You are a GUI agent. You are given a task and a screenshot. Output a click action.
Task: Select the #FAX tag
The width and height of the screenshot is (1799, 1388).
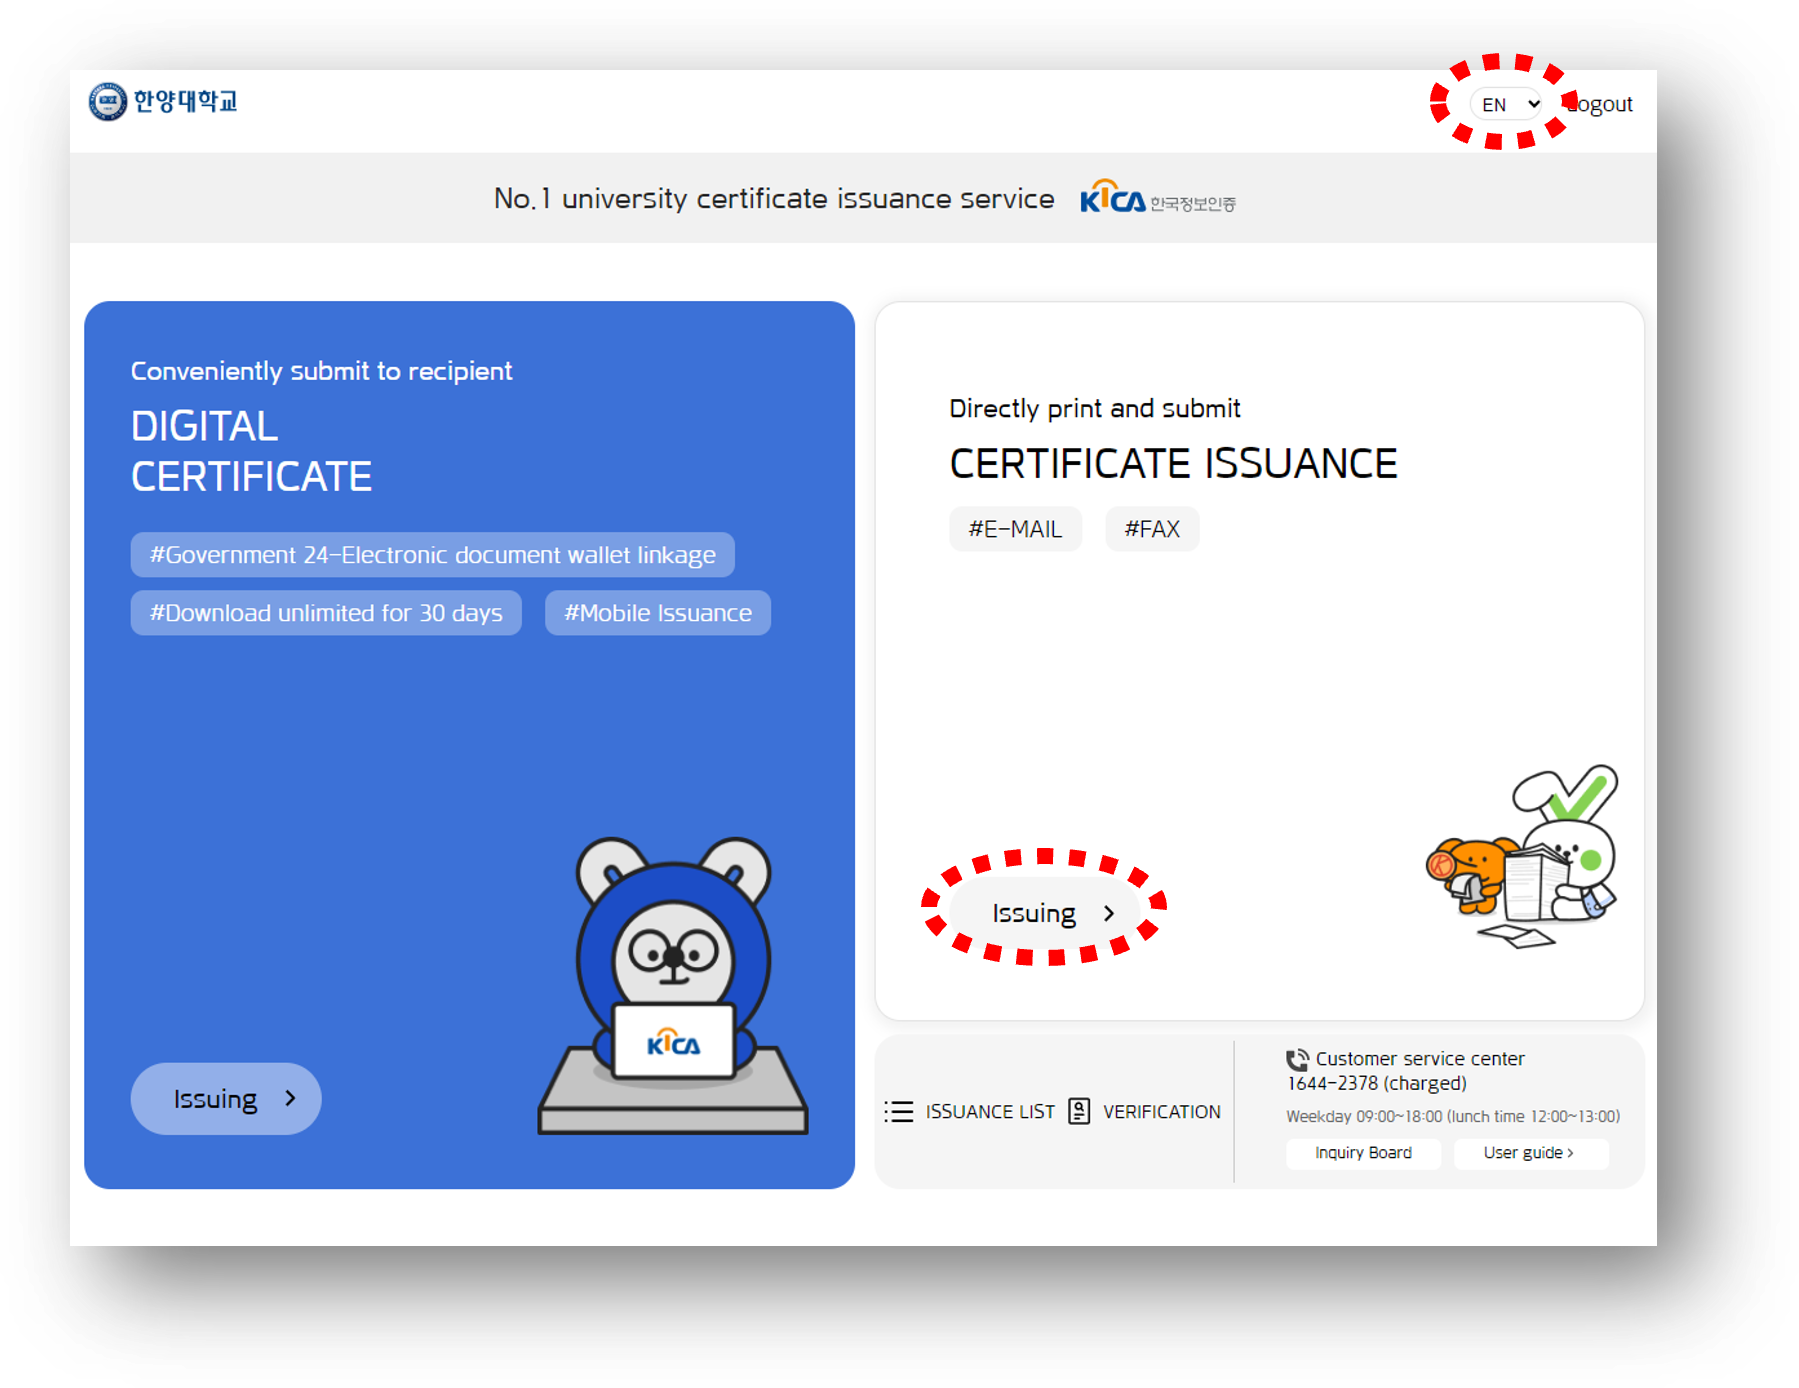1152,529
